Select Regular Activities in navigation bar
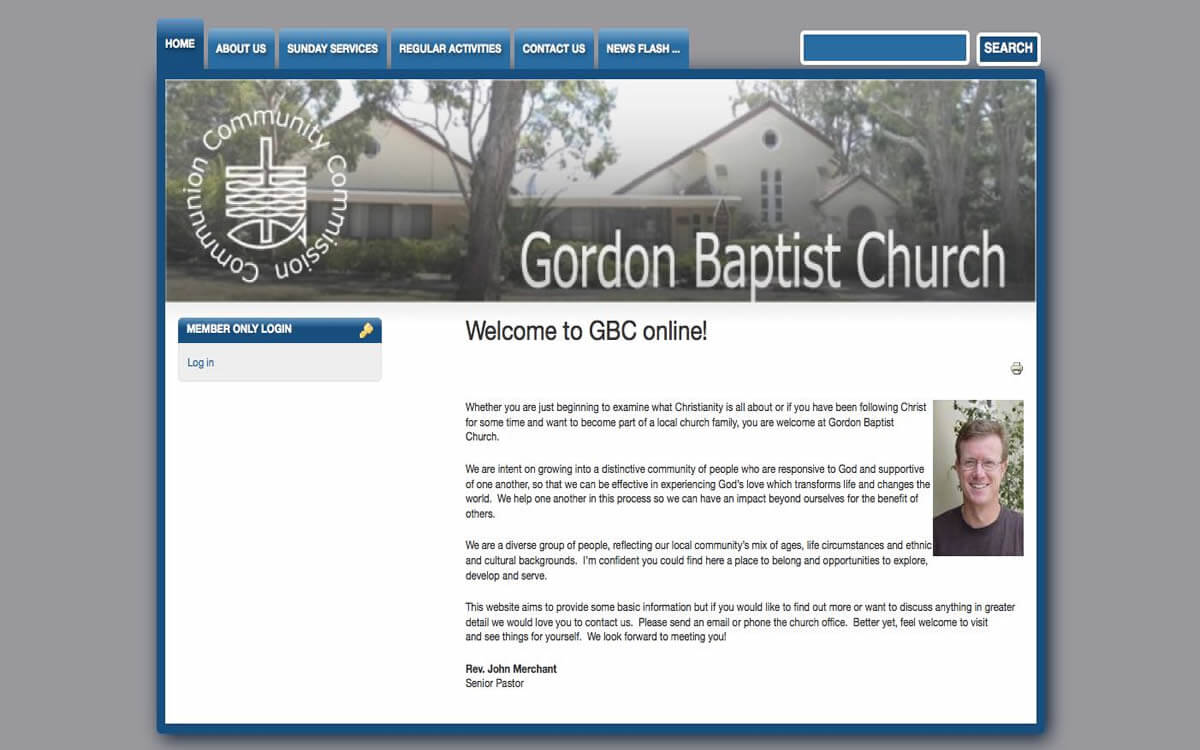Screen dimensions: 1200x750 tap(450, 49)
